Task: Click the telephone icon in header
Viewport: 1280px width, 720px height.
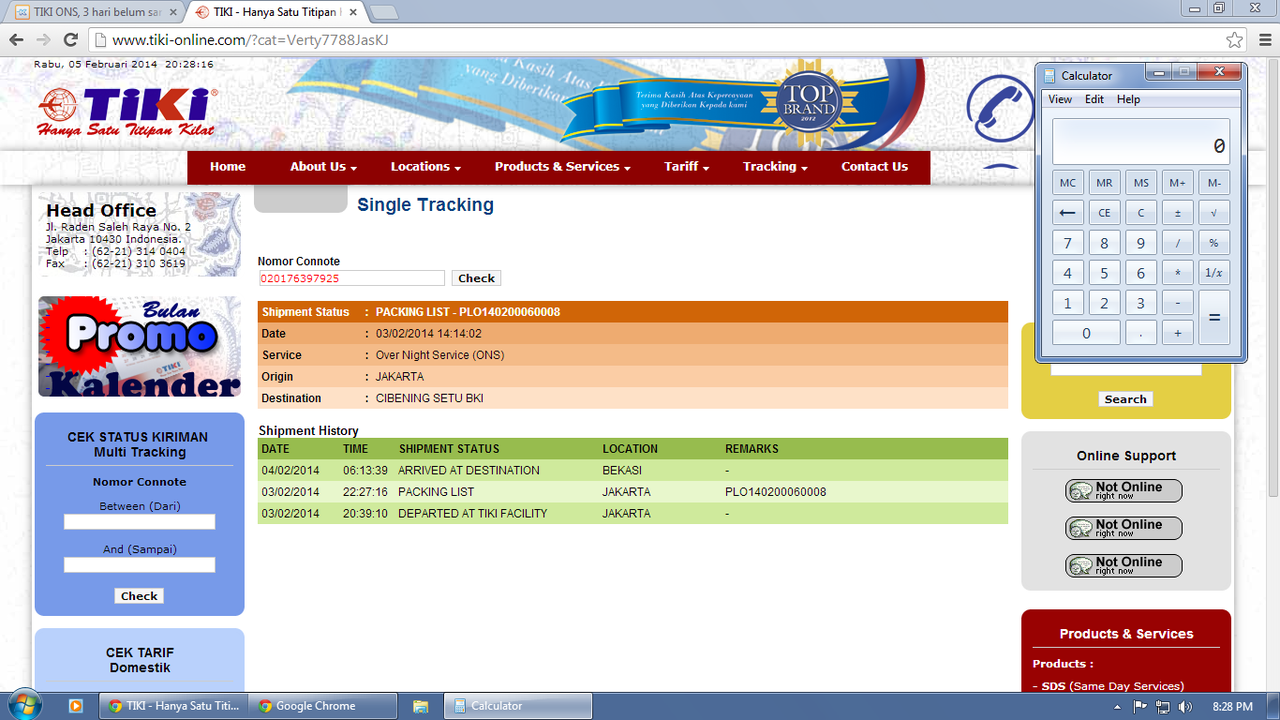Action: (1000, 107)
